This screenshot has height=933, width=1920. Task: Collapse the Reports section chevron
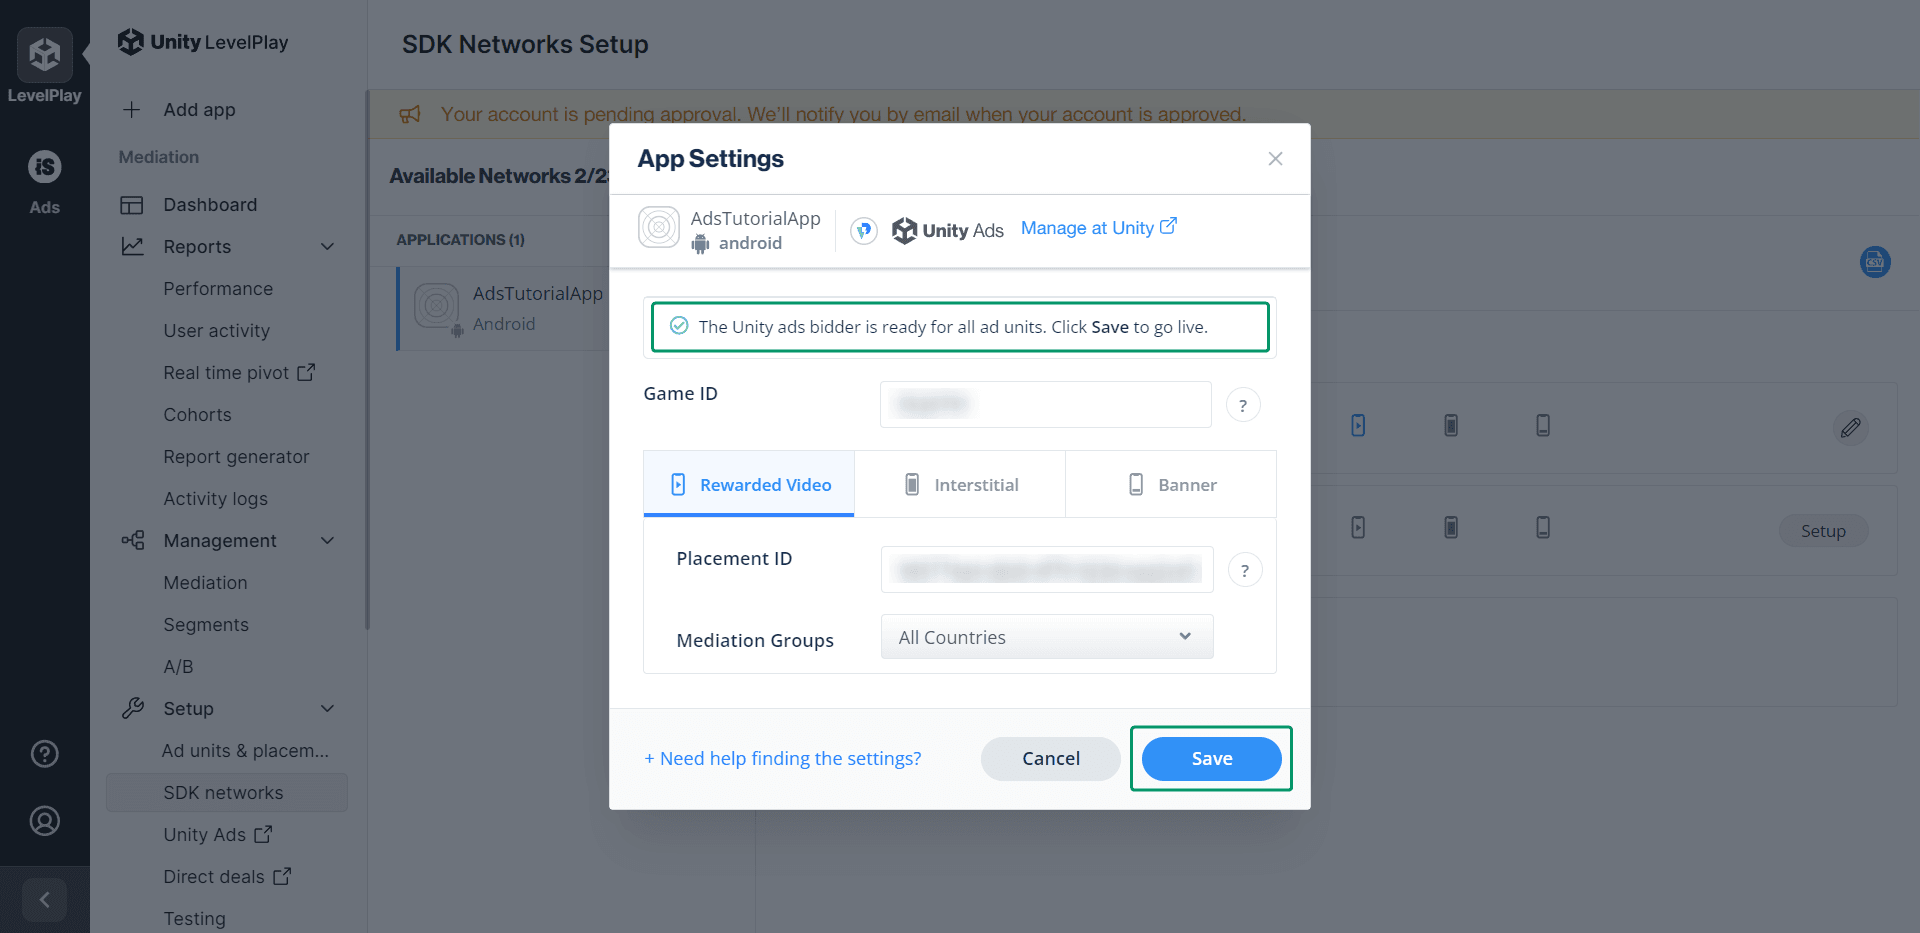328,246
